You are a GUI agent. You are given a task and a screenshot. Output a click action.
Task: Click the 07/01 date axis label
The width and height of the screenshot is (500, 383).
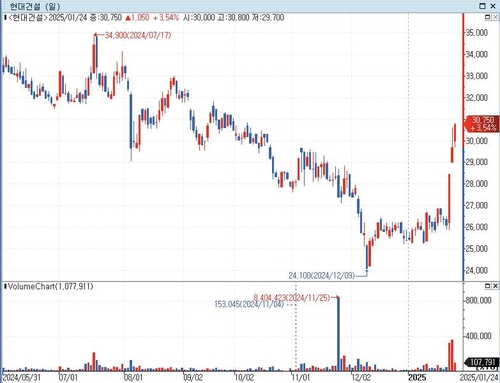coord(68,377)
